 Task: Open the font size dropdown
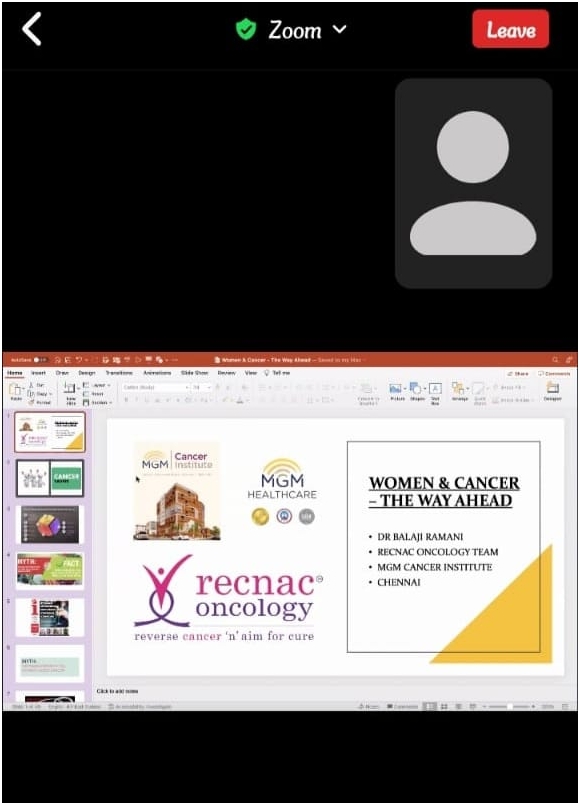(202, 387)
